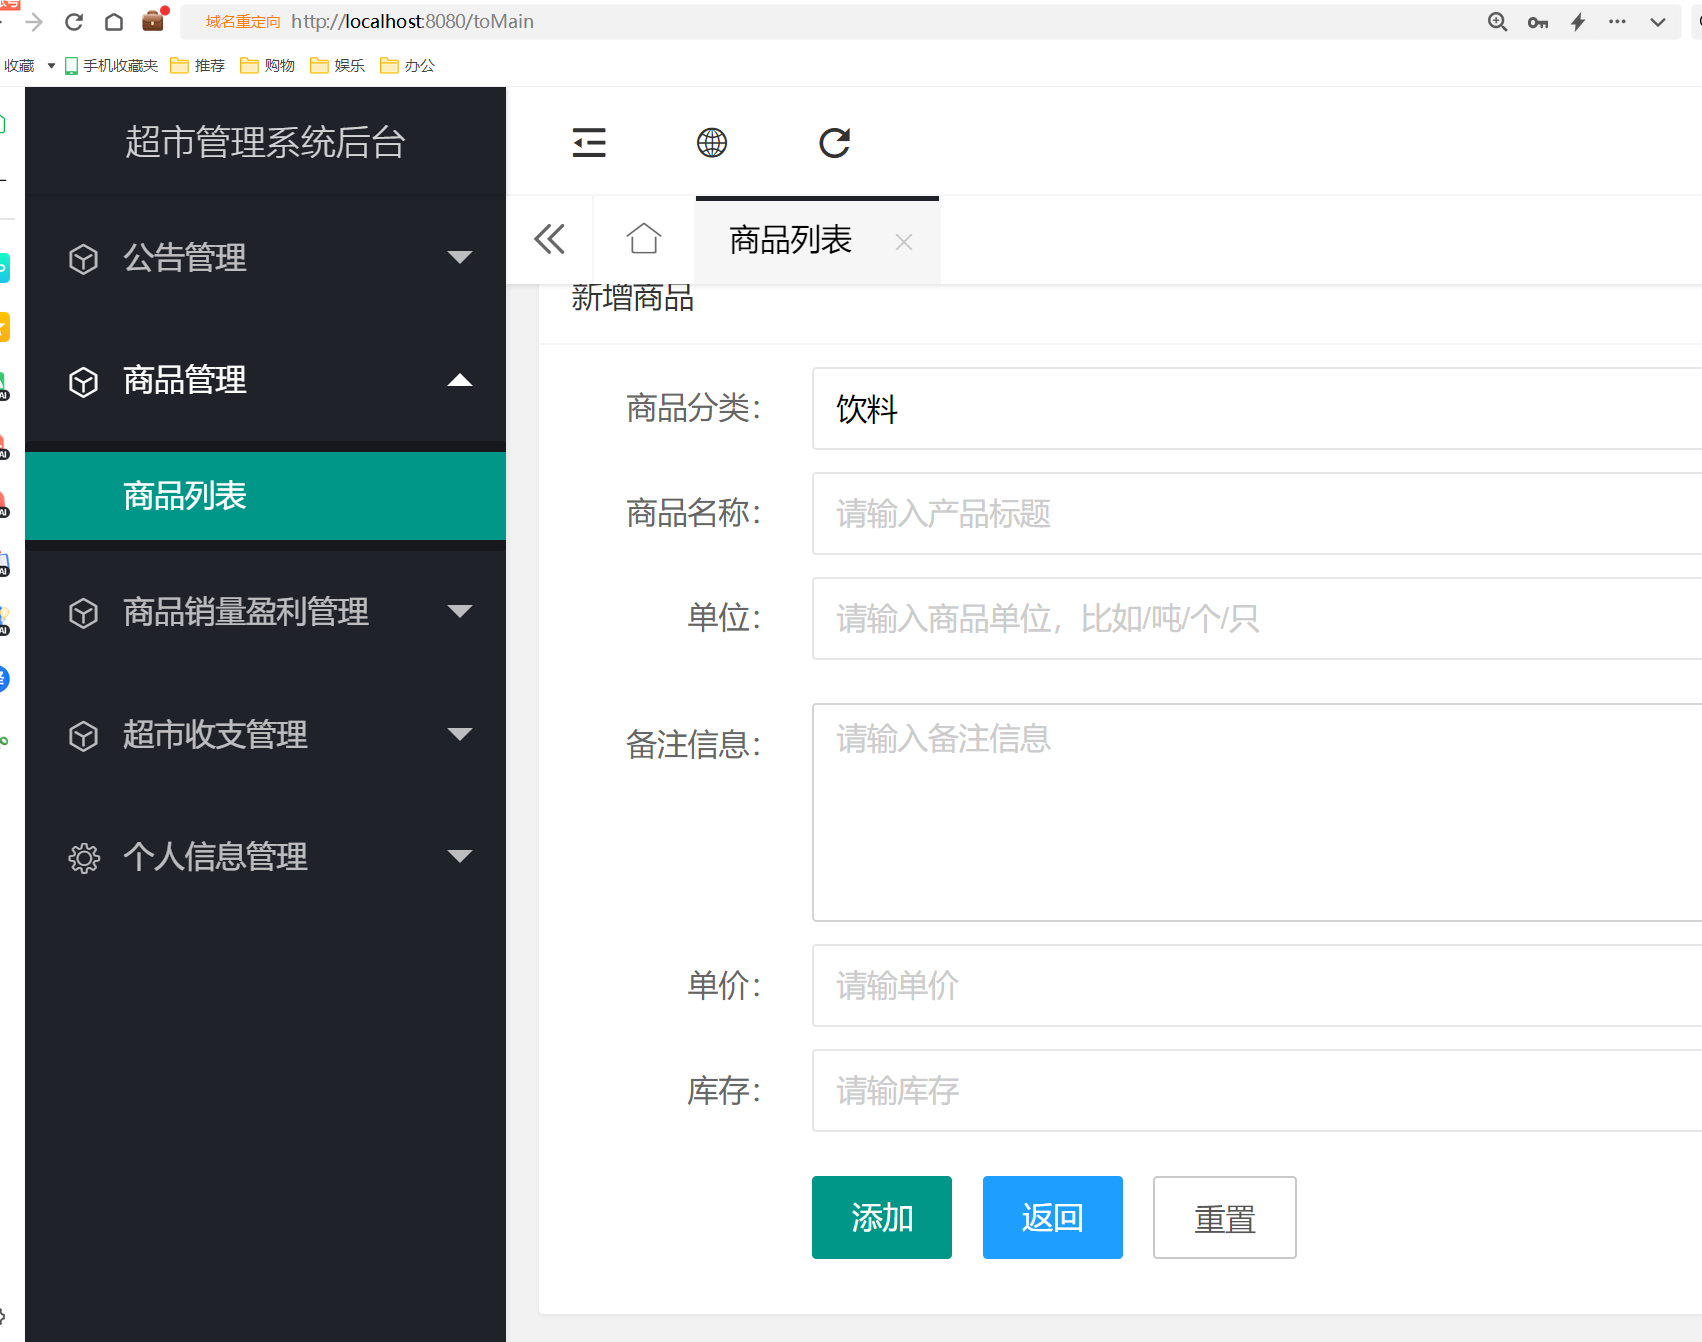Viewport: 1702px width, 1342px height.
Task: Expand the 收藏 favorites dropdown arrow
Action: coord(51,66)
